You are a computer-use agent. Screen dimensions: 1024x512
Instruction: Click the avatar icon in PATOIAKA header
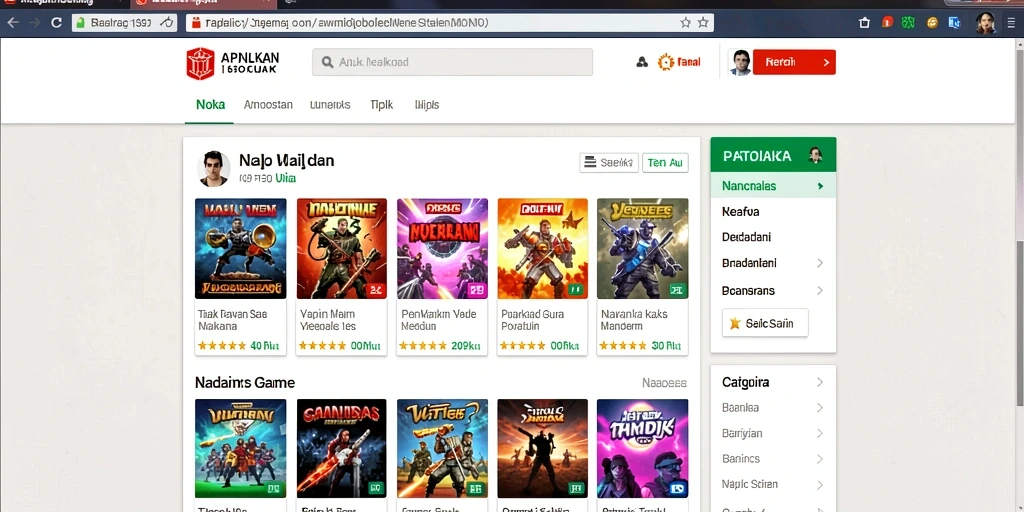(814, 155)
